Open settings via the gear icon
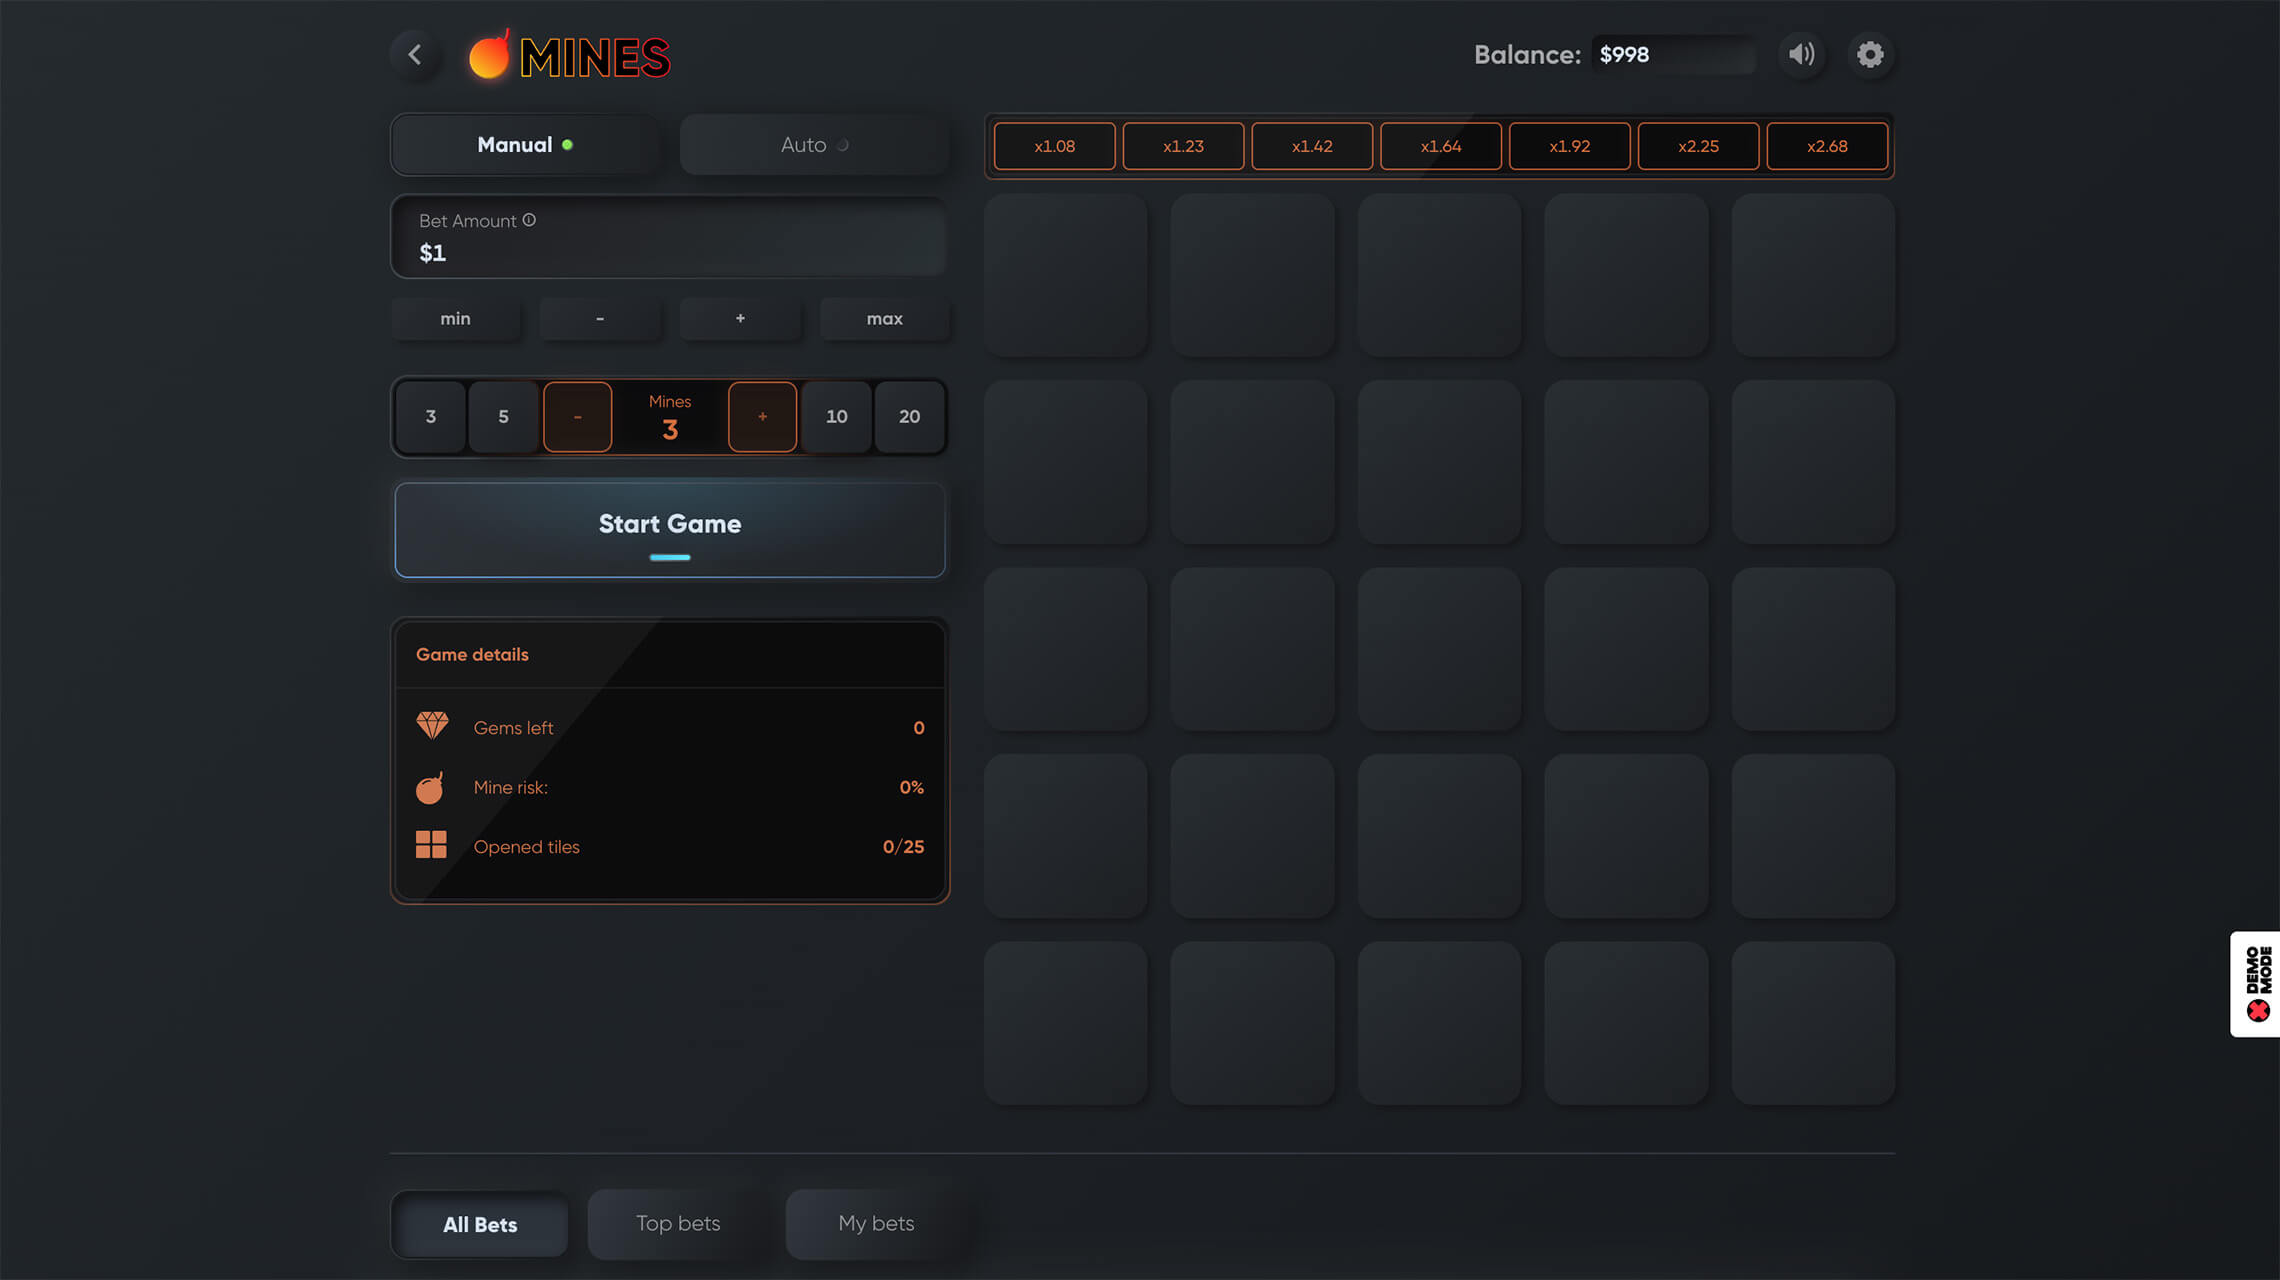This screenshot has height=1280, width=2280. pos(1870,54)
